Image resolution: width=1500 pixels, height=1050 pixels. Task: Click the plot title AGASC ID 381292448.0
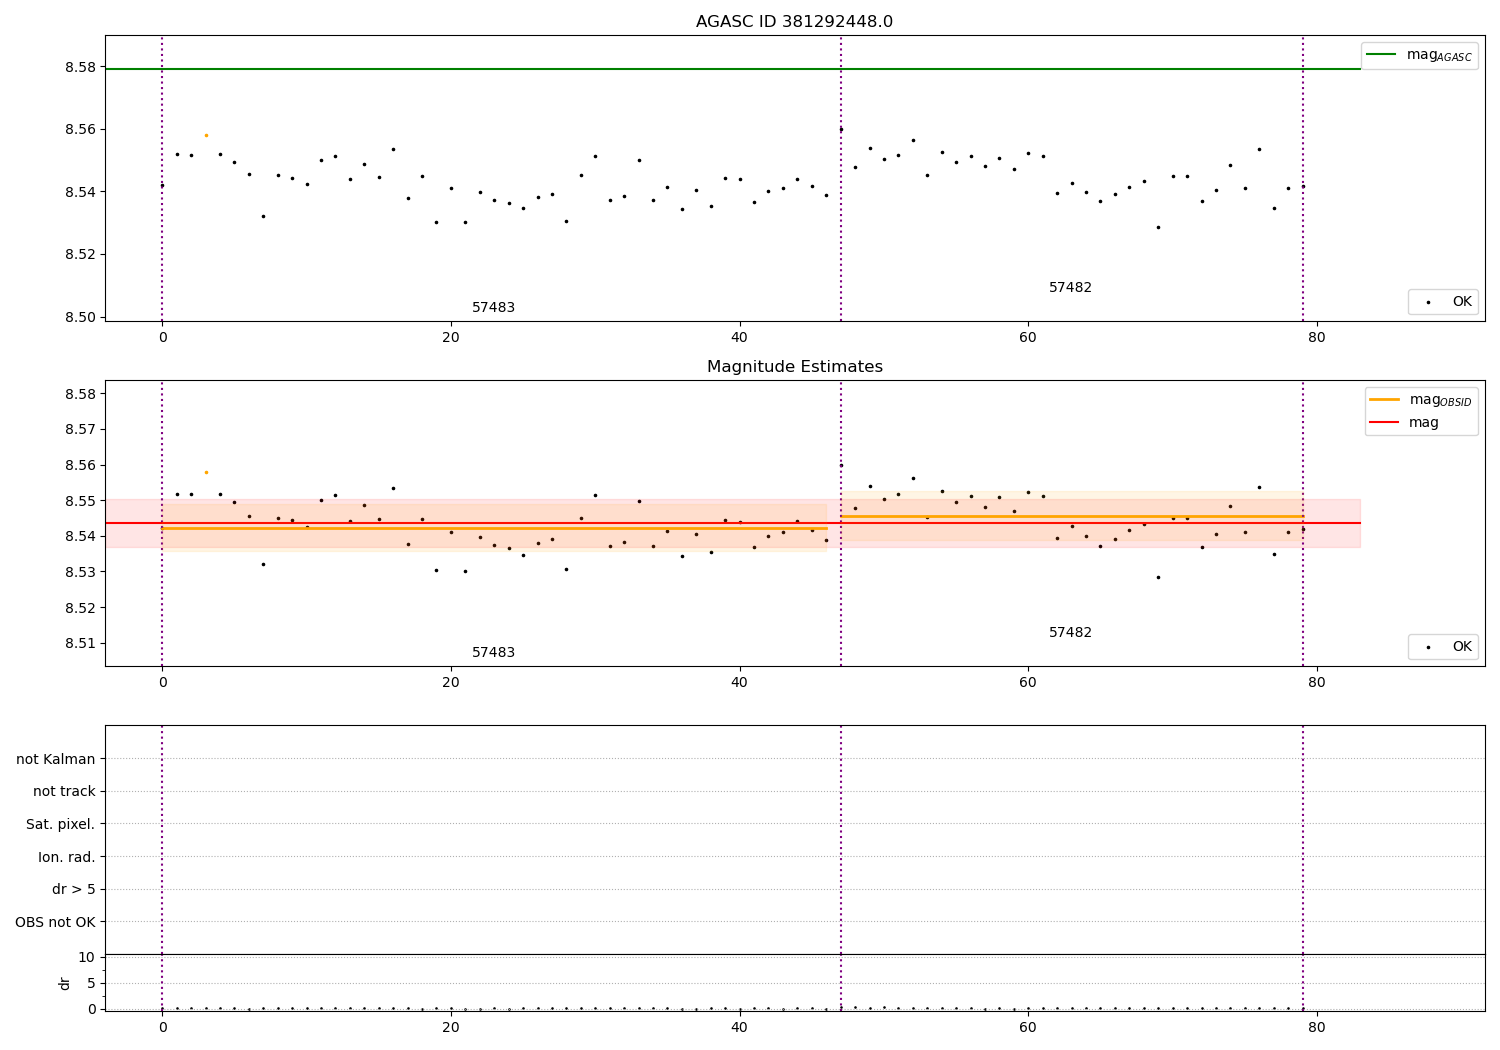click(x=794, y=22)
